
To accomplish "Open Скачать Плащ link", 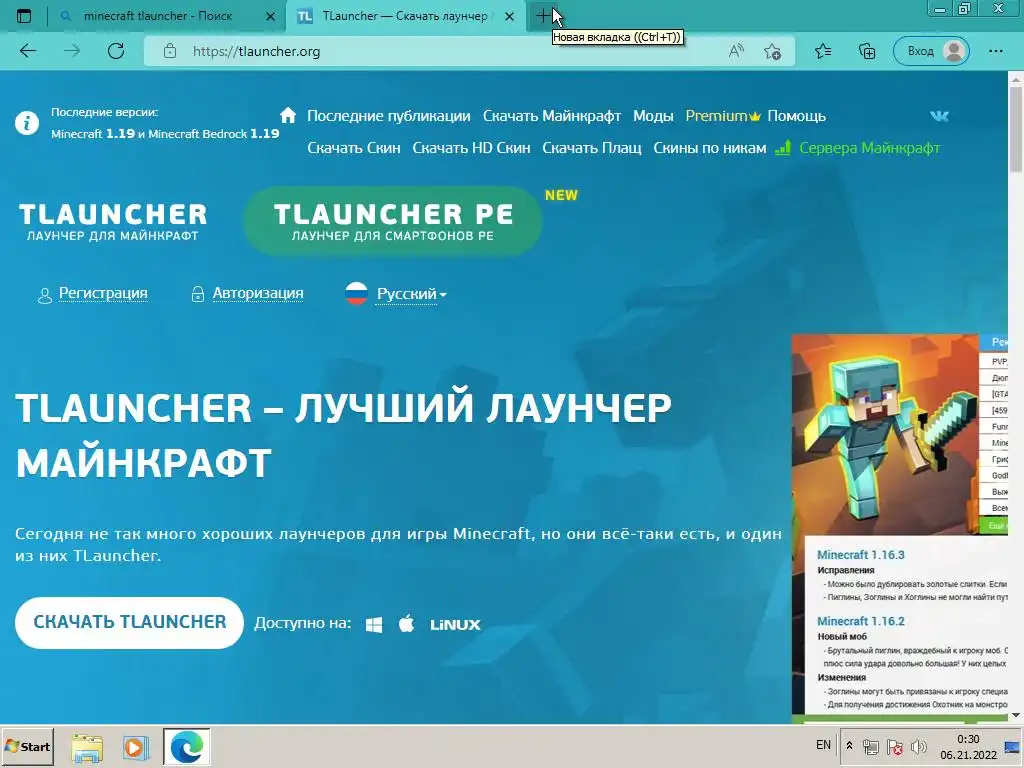I will pyautogui.click(x=592, y=148).
